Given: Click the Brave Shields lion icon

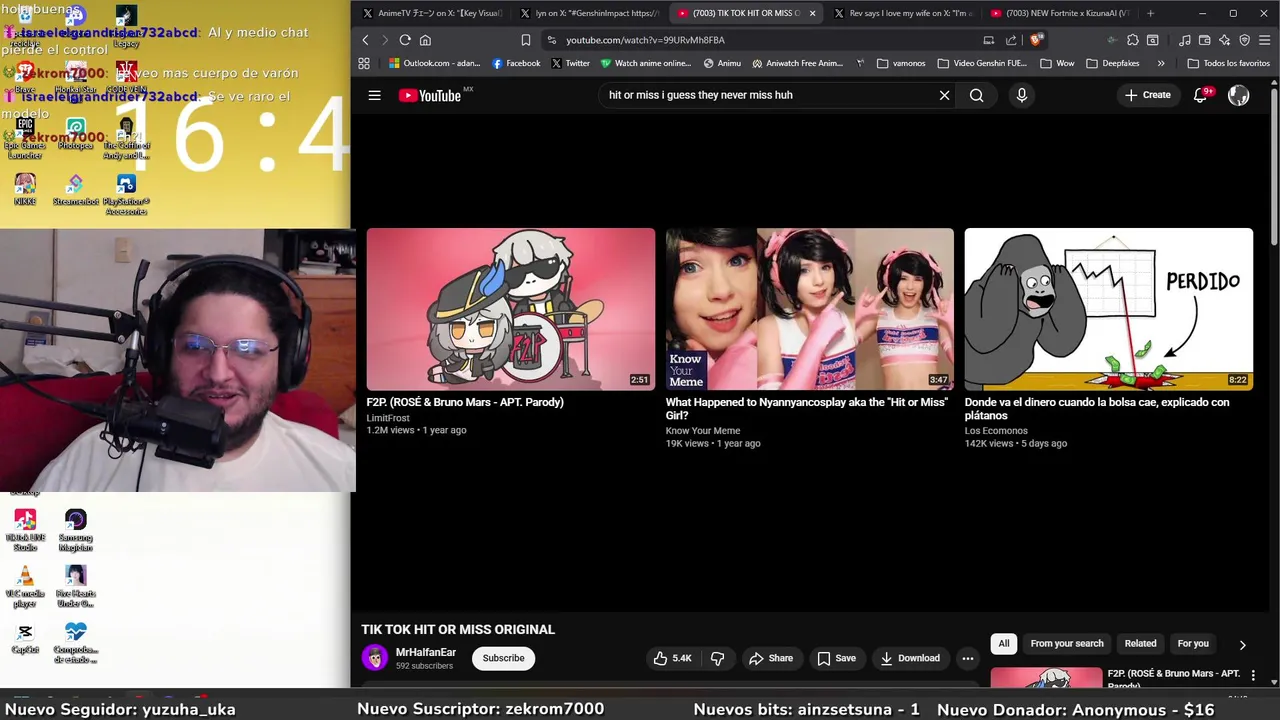Looking at the screenshot, I should point(1037,40).
